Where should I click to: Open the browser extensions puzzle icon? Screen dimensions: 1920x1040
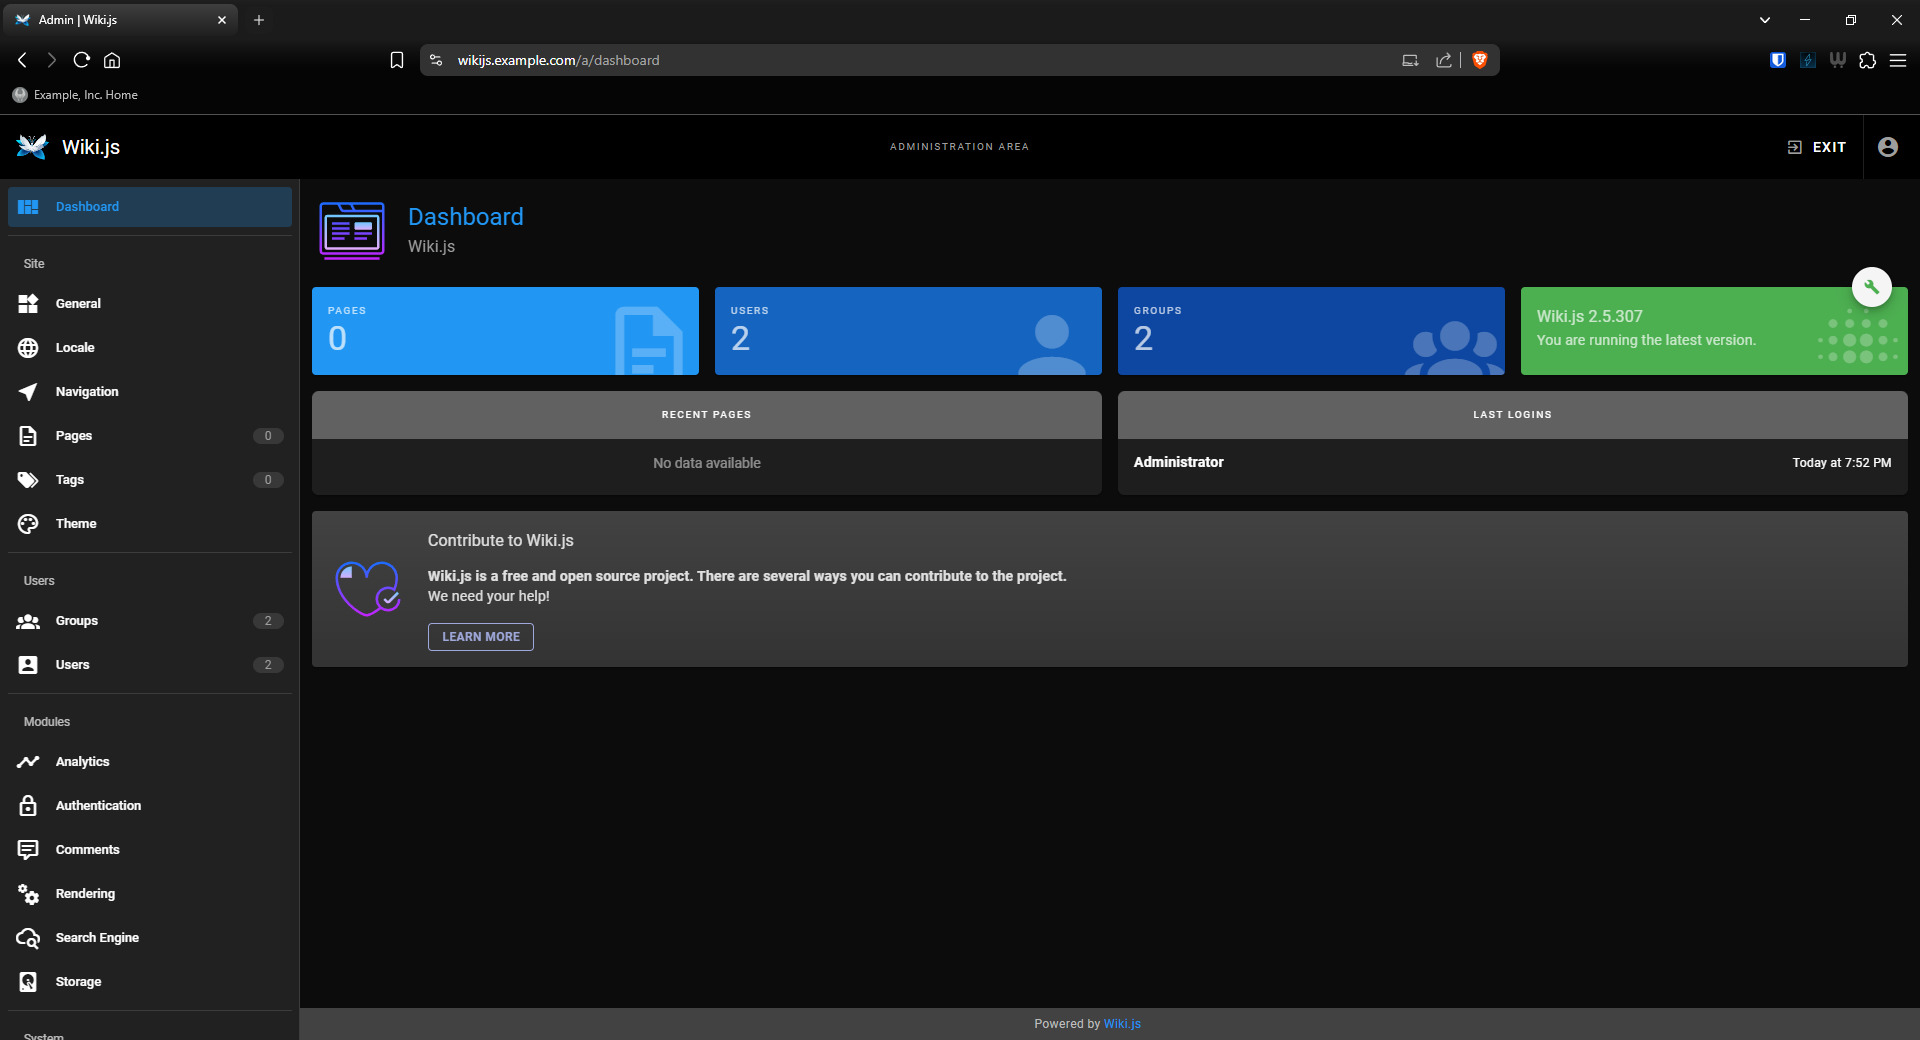click(1867, 60)
